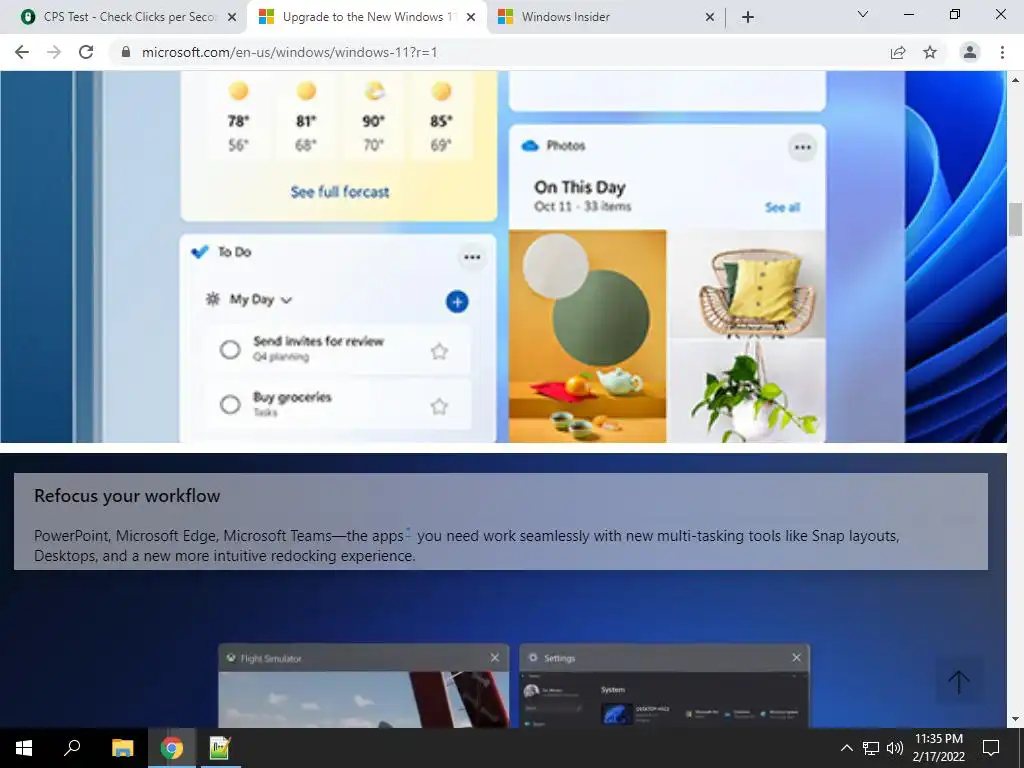Show hidden system tray icons
This screenshot has height=768, width=1024.
click(x=846, y=748)
